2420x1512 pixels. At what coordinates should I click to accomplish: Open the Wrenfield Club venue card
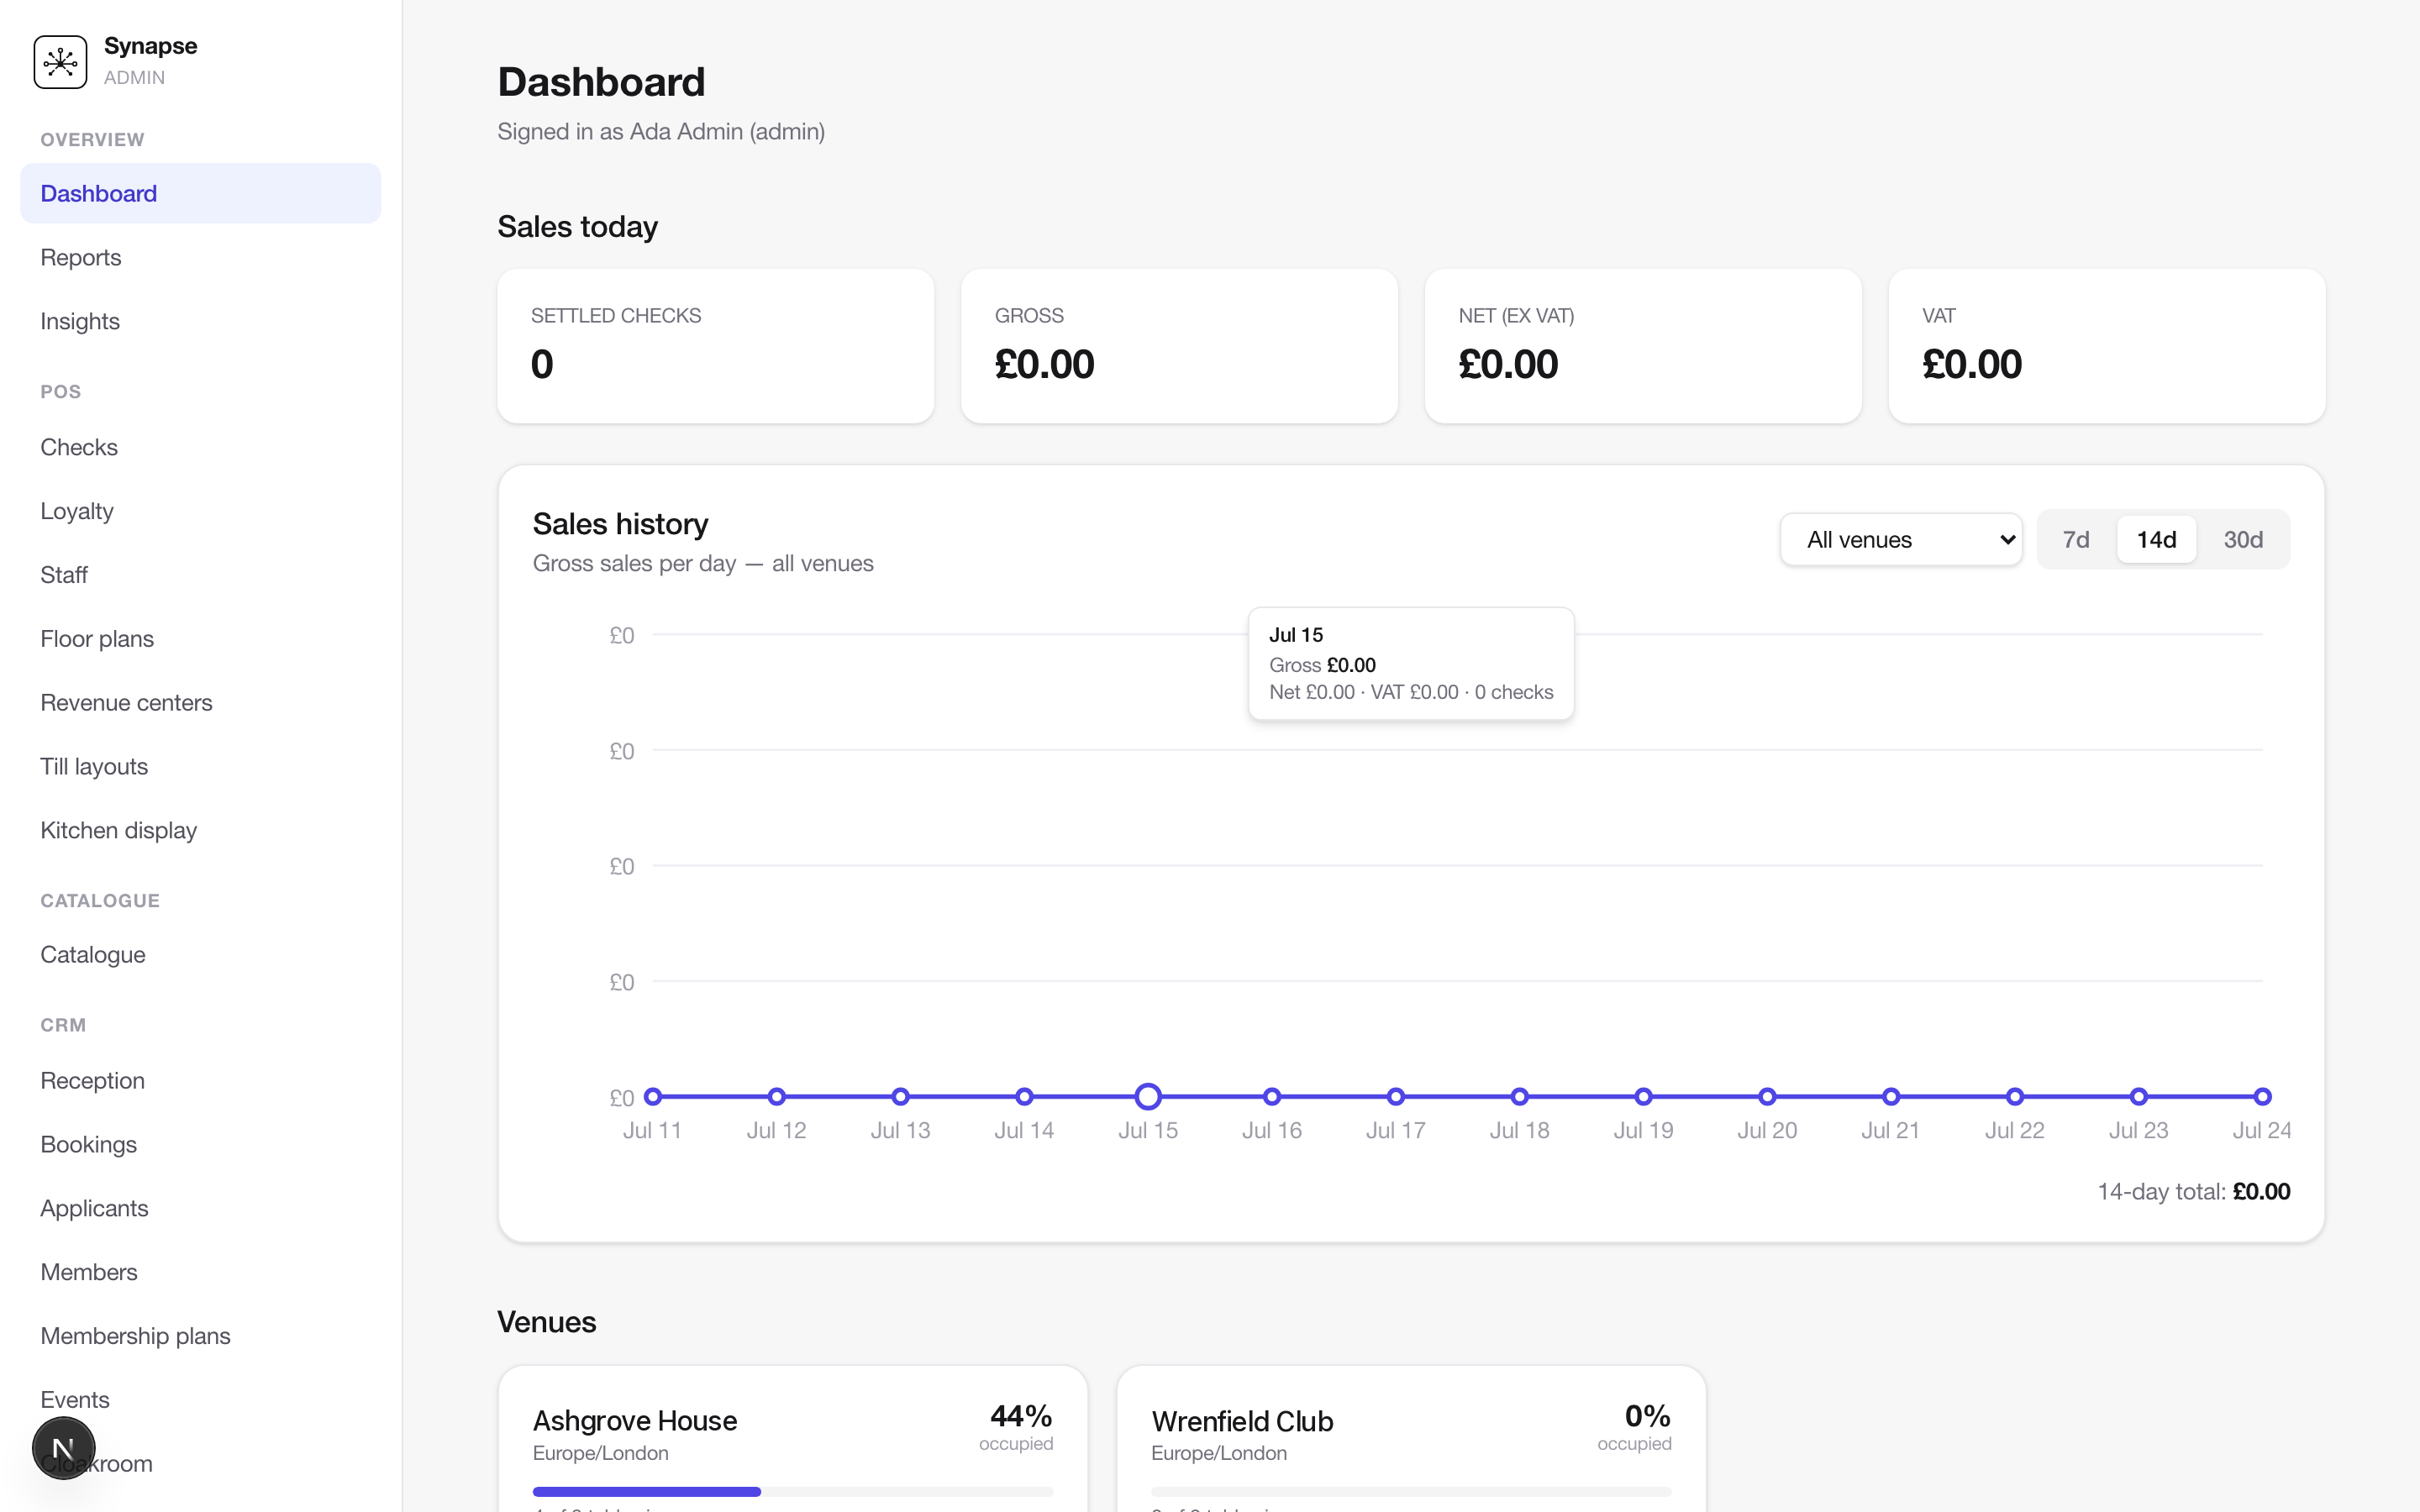[1411, 1440]
